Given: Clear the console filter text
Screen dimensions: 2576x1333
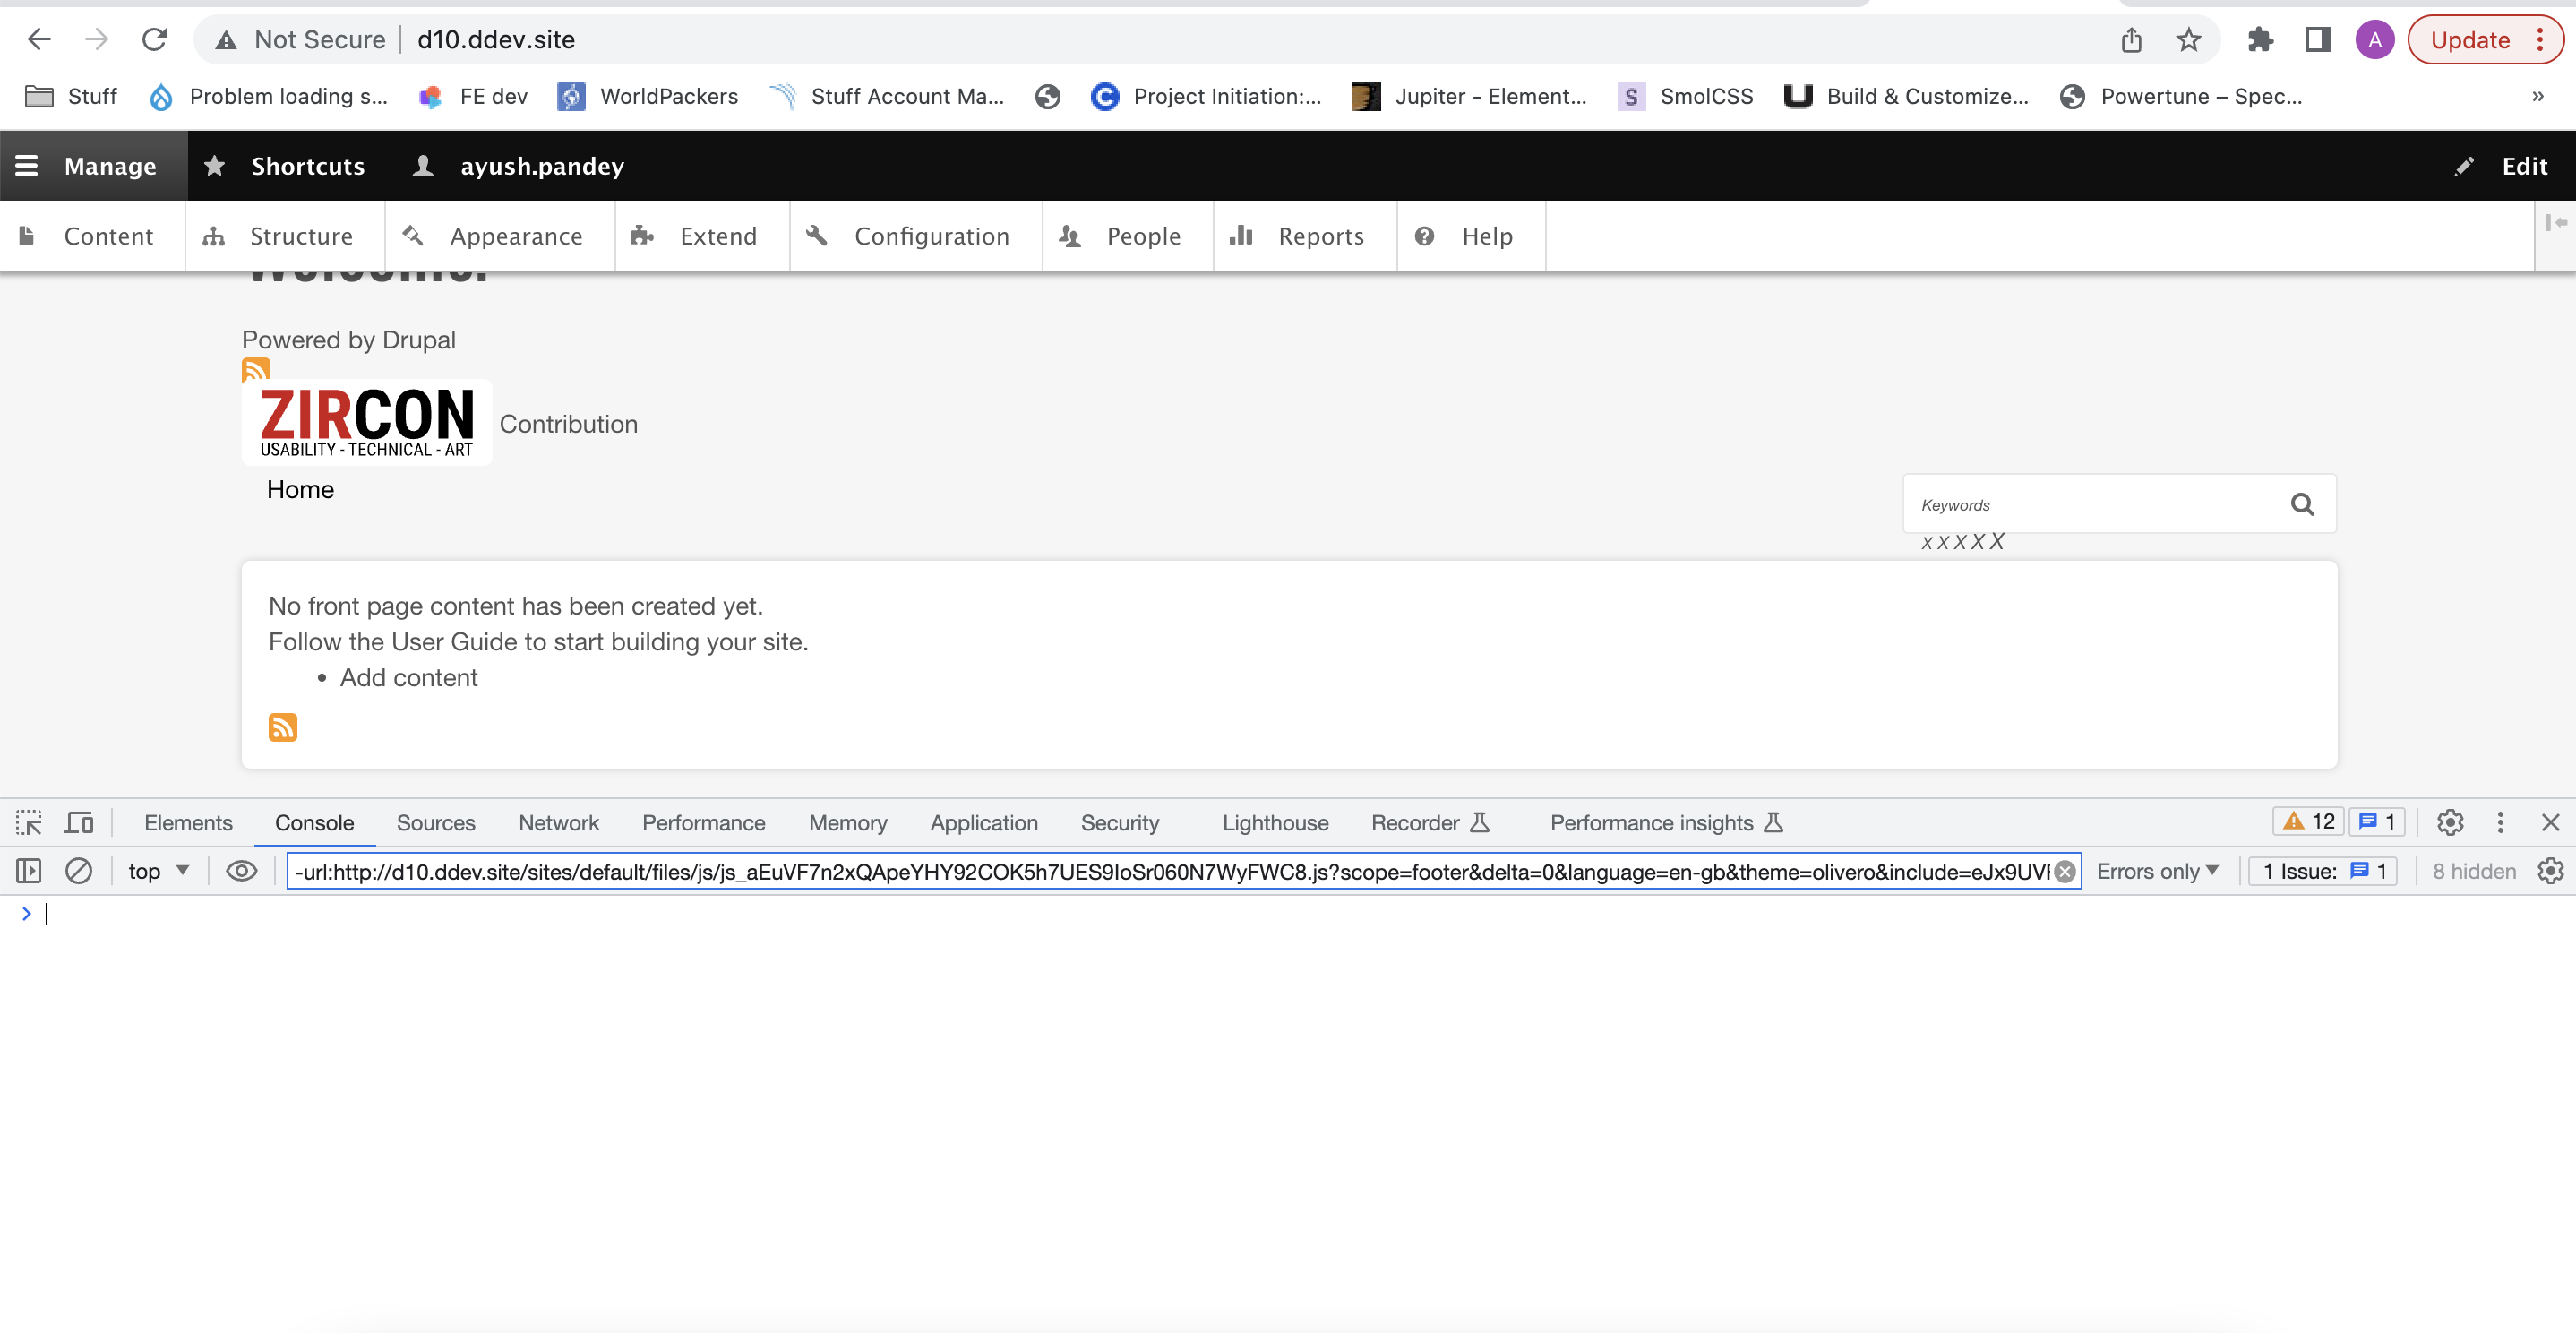Looking at the screenshot, I should 2064,872.
